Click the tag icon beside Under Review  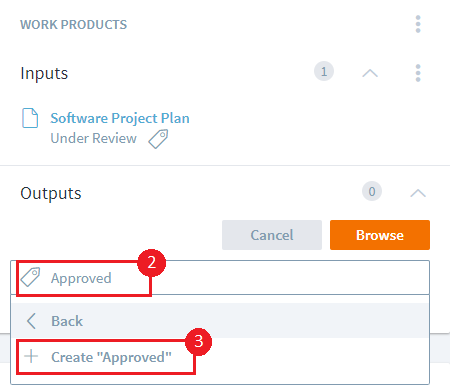(x=158, y=139)
